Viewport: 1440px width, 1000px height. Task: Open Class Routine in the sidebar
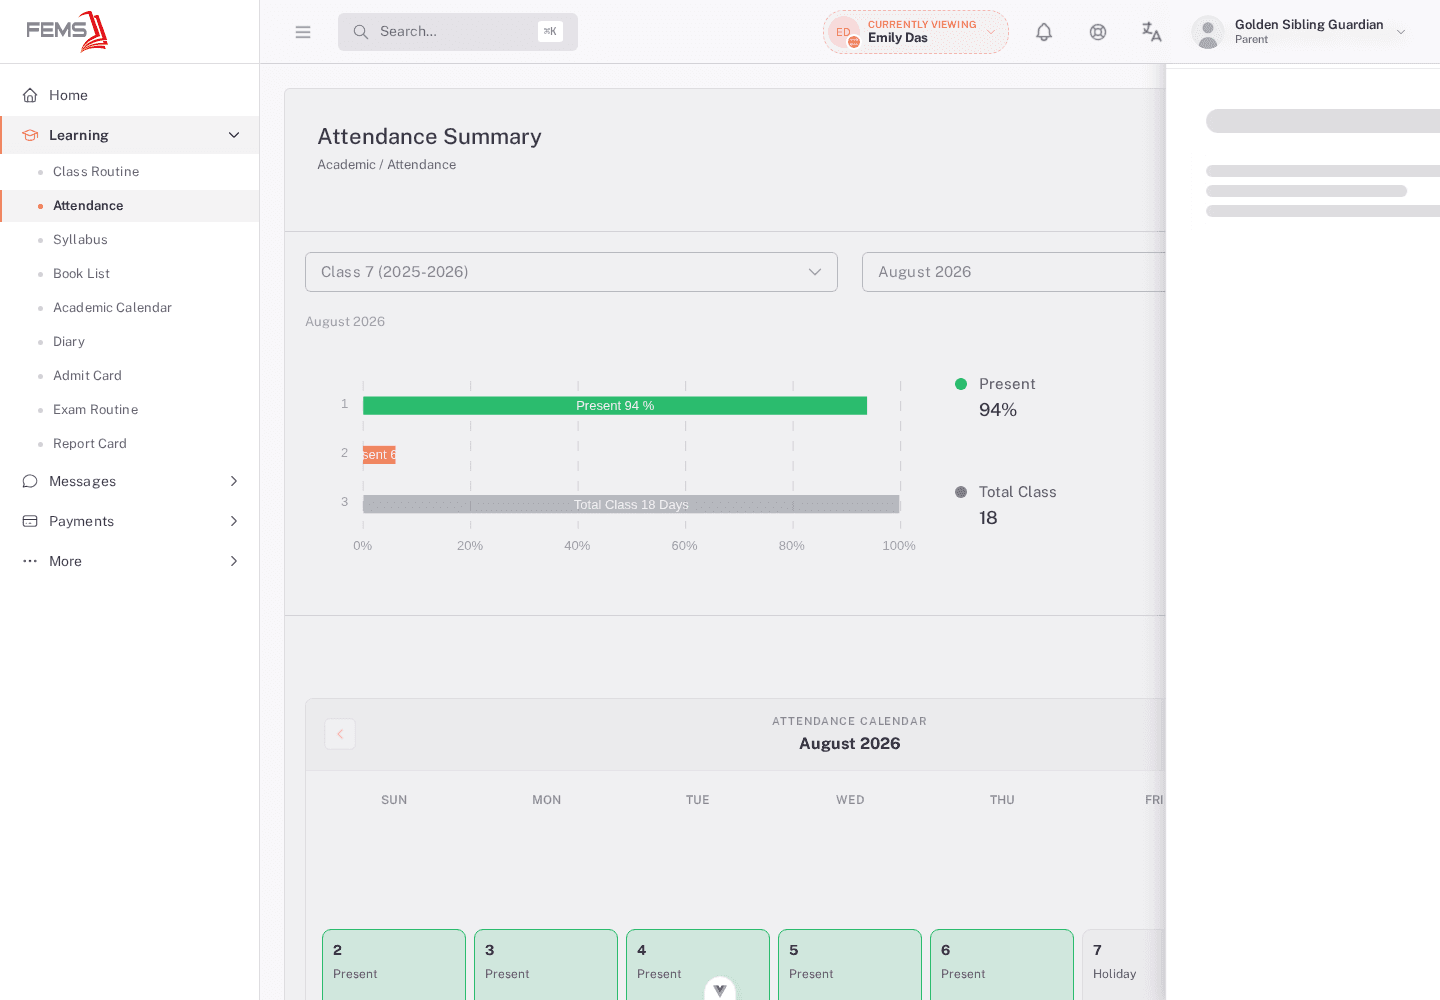(96, 172)
